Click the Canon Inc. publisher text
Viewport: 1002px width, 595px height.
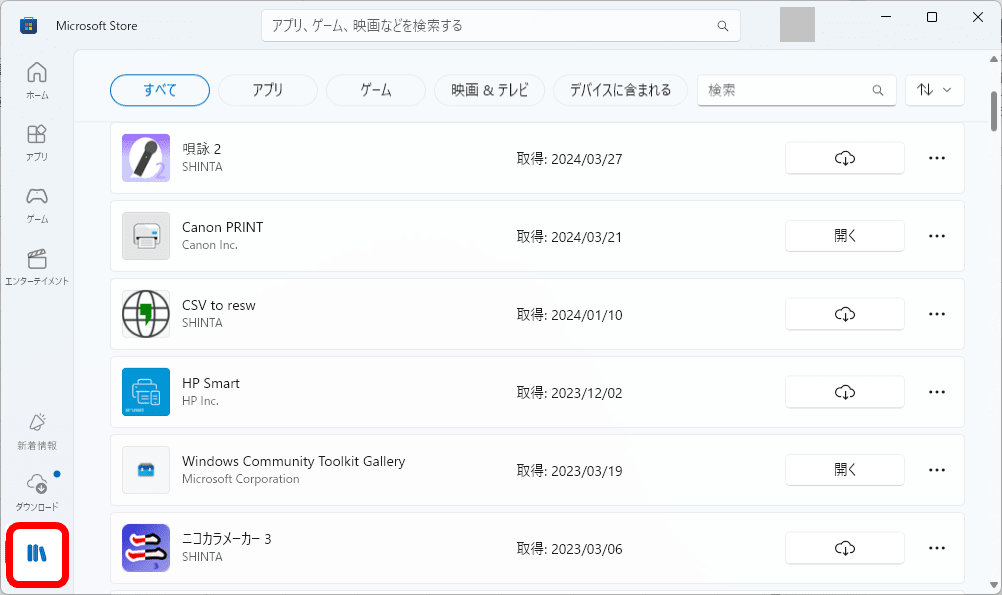coord(210,245)
